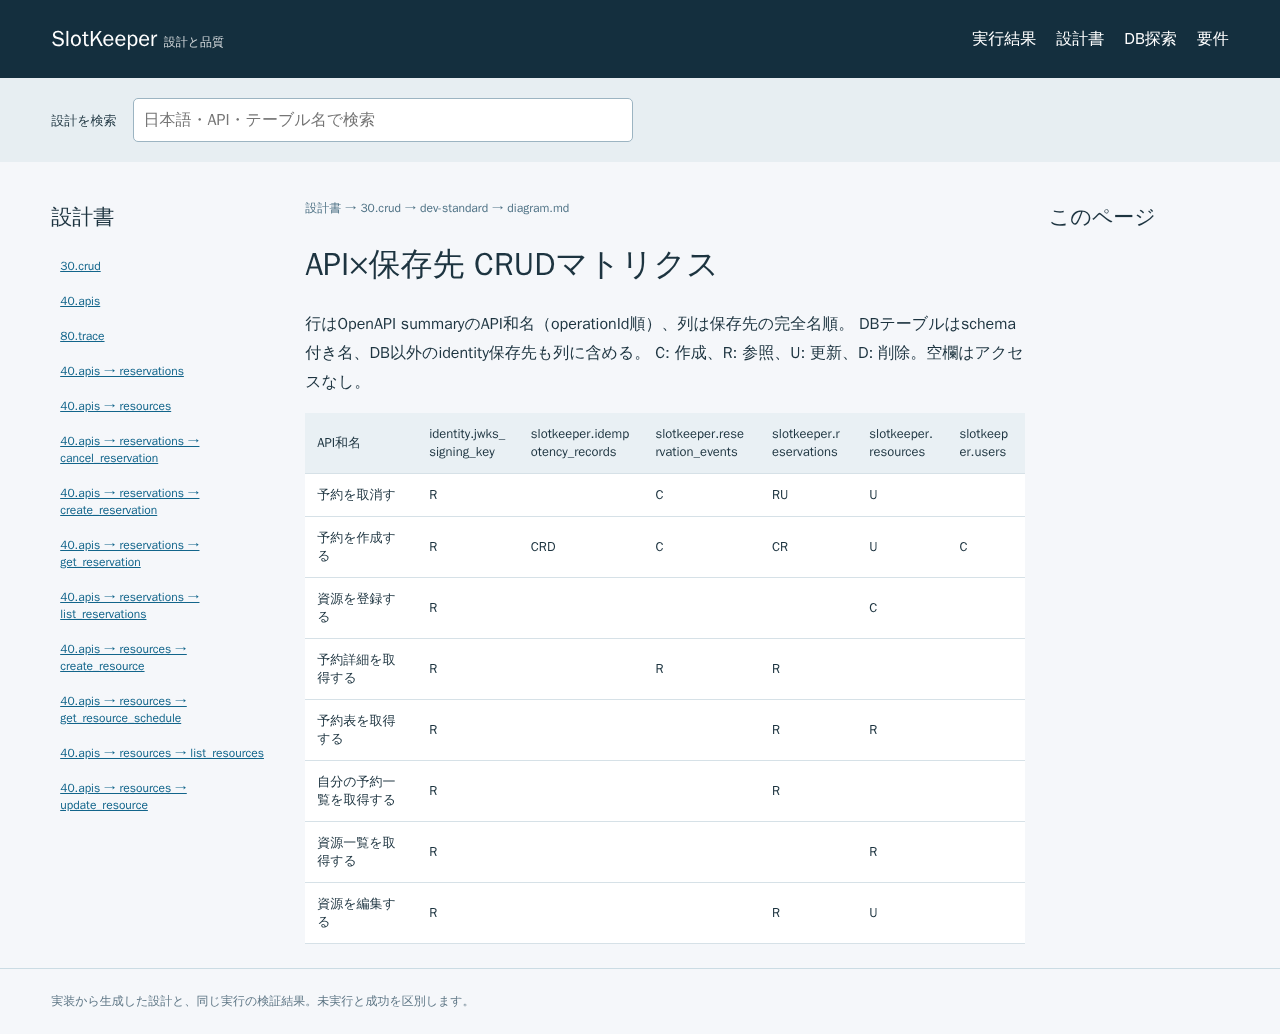1280x1034 pixels.
Task: Open sidebar link 40.apis → resources
Action: coord(115,406)
